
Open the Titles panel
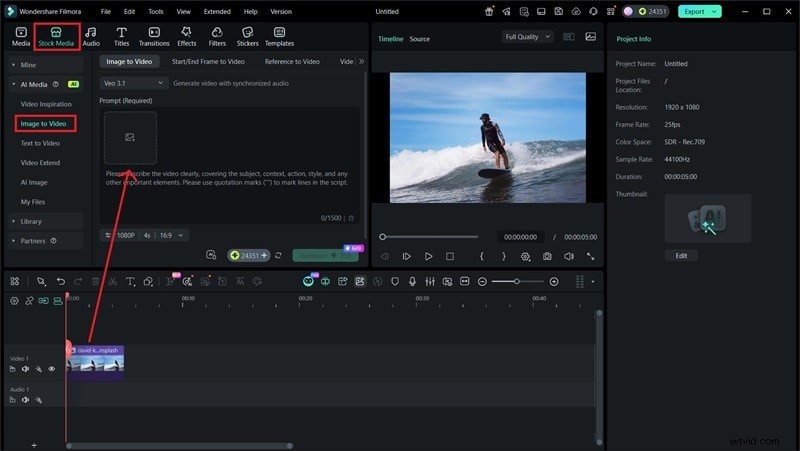121,37
